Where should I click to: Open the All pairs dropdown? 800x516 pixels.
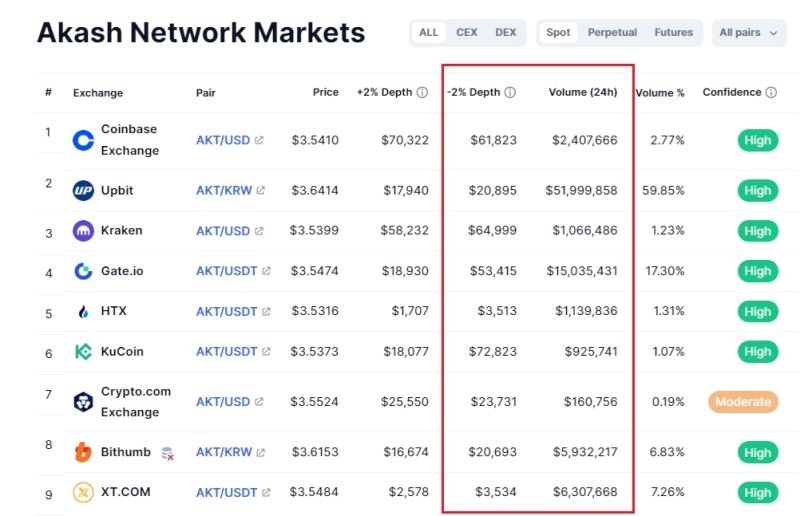point(748,33)
